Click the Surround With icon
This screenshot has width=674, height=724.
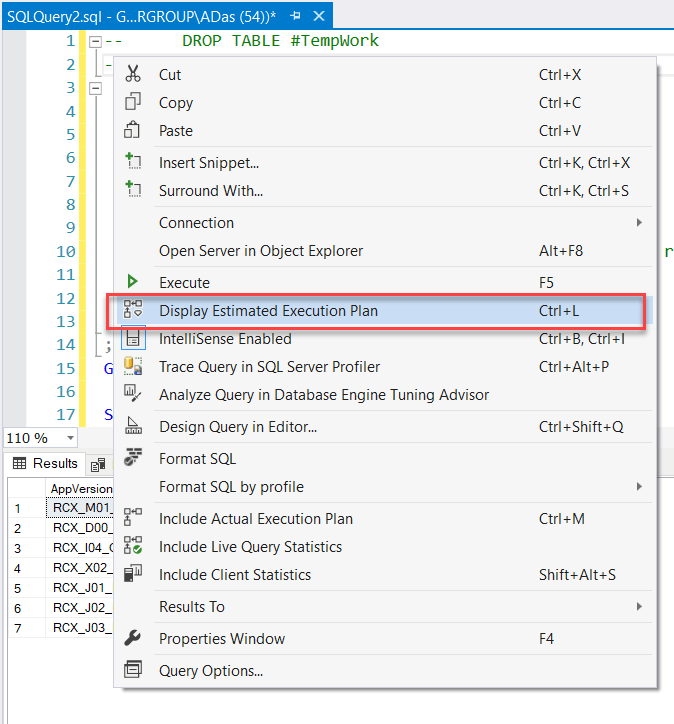(x=133, y=189)
